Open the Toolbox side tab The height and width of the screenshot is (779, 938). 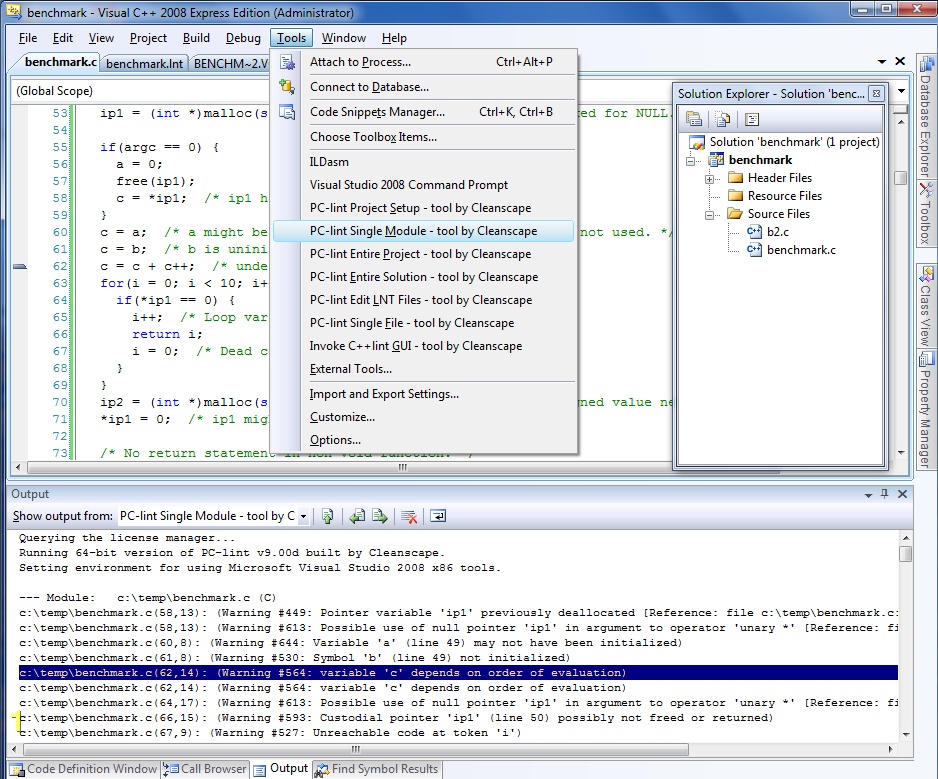[x=926, y=214]
